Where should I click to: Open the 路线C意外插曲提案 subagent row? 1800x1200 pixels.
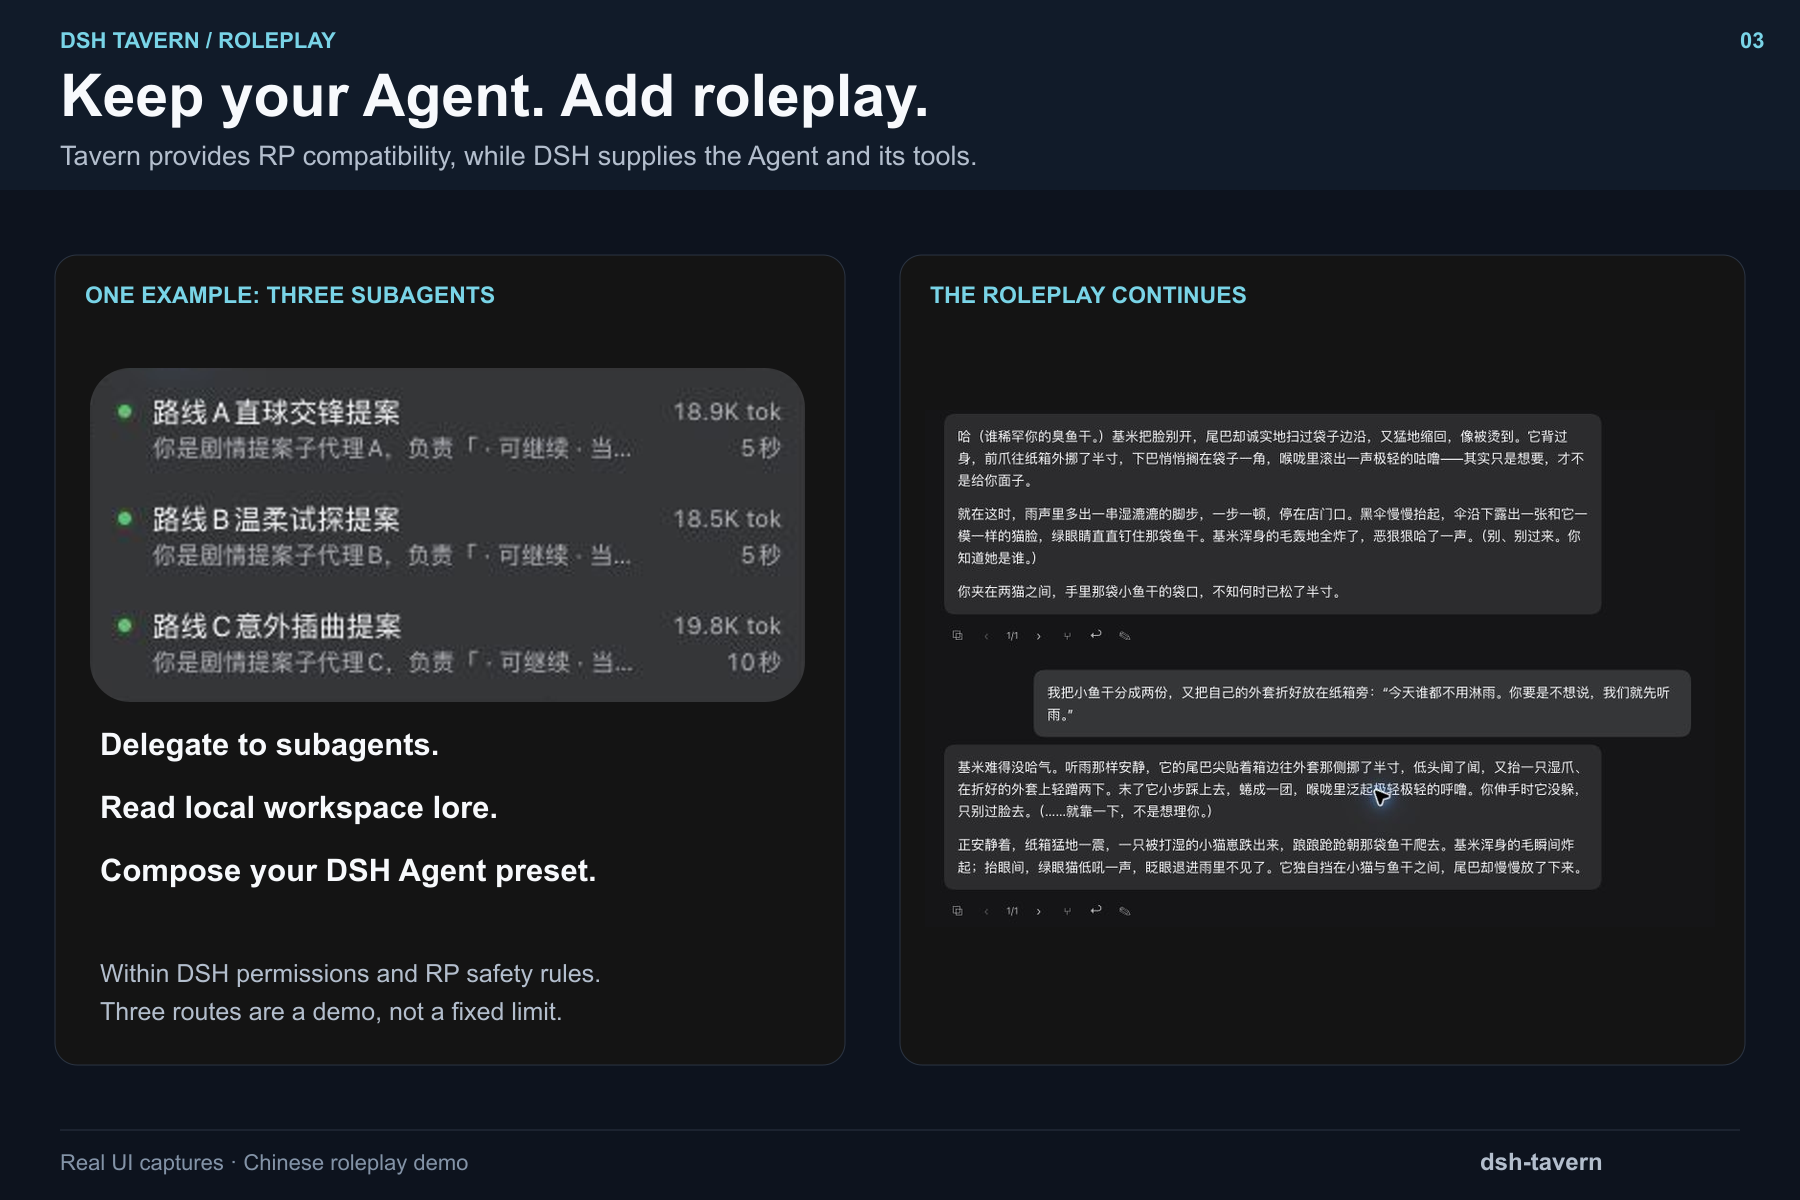click(x=447, y=643)
